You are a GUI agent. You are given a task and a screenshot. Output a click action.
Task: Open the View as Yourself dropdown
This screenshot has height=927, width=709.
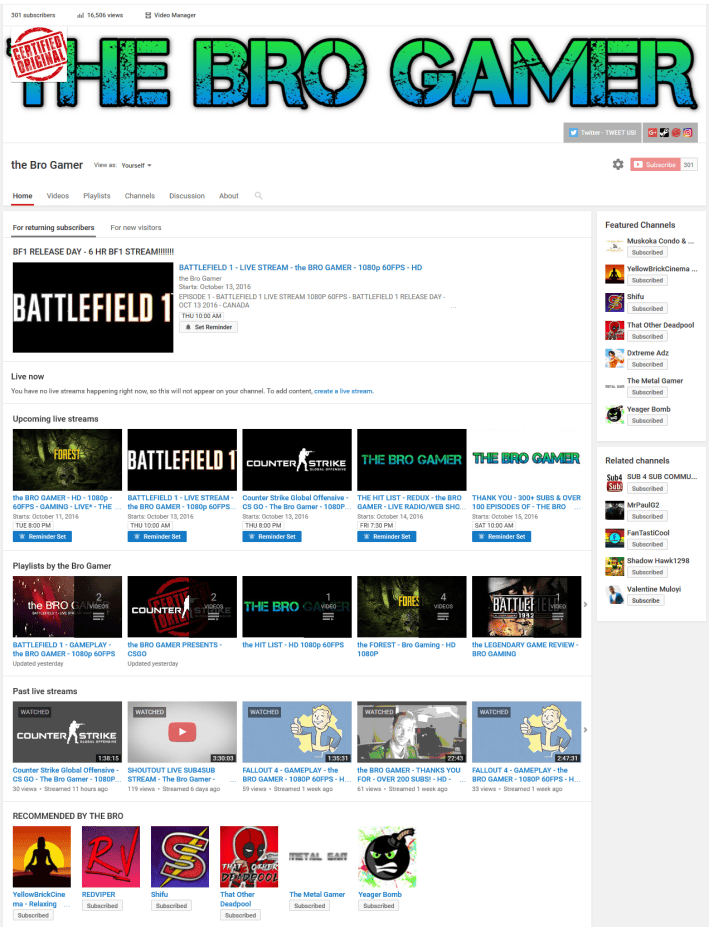(x=136, y=166)
